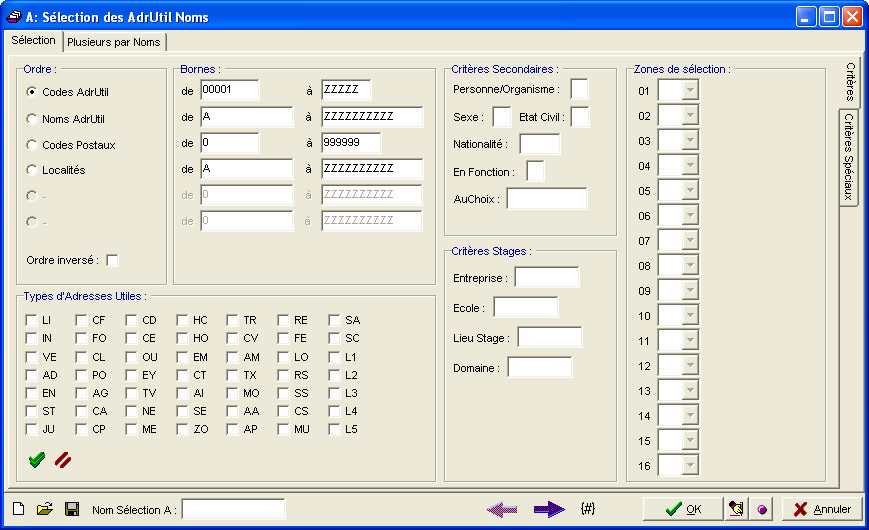Uncheck all address types with red slashes icon
This screenshot has height=530, width=869.
[63, 460]
